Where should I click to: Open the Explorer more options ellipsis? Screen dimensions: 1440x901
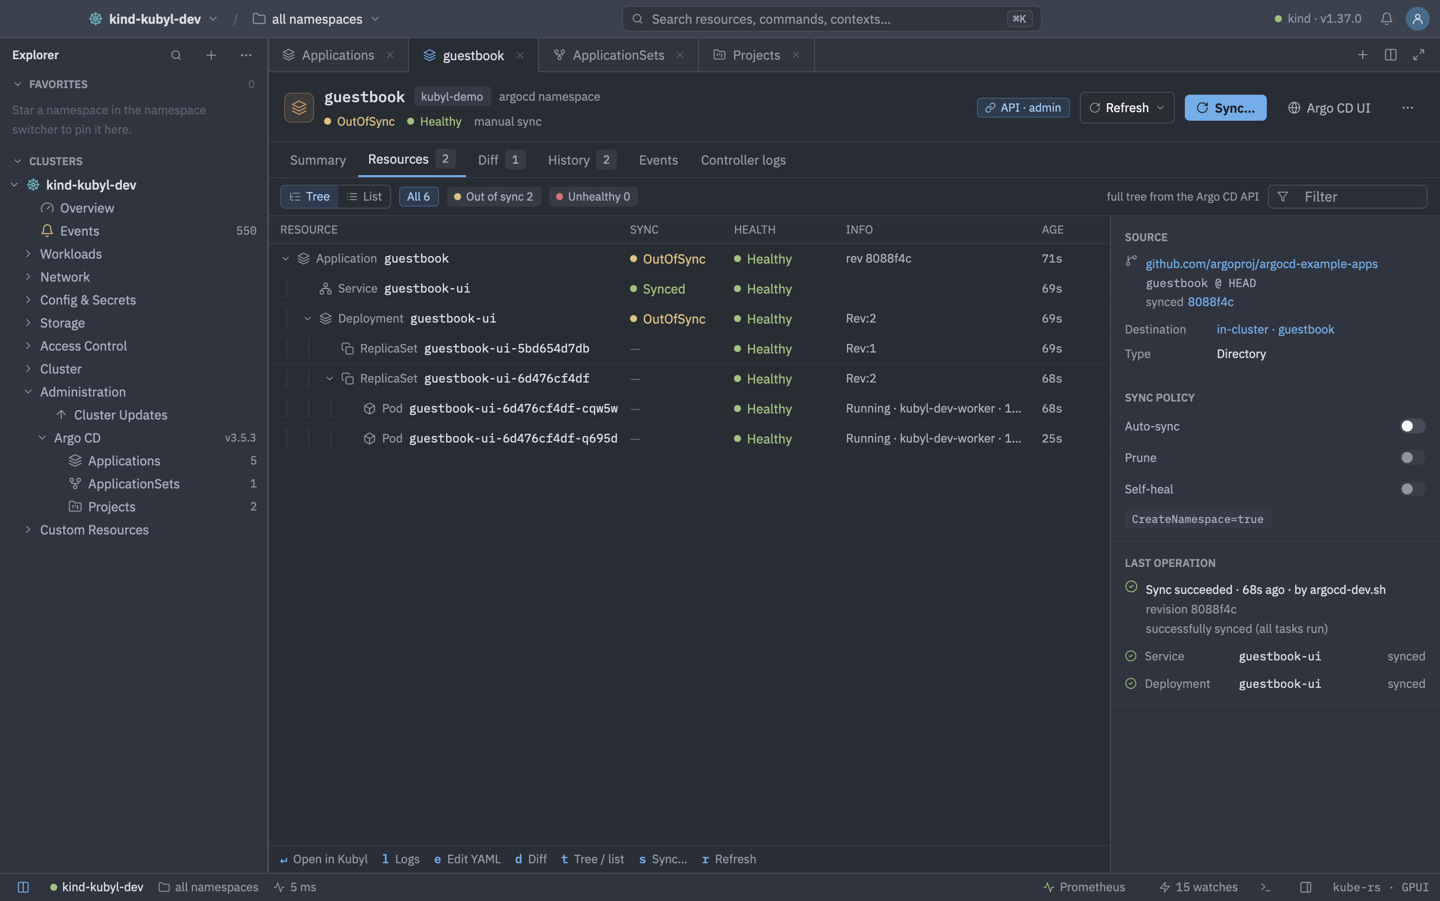click(246, 55)
